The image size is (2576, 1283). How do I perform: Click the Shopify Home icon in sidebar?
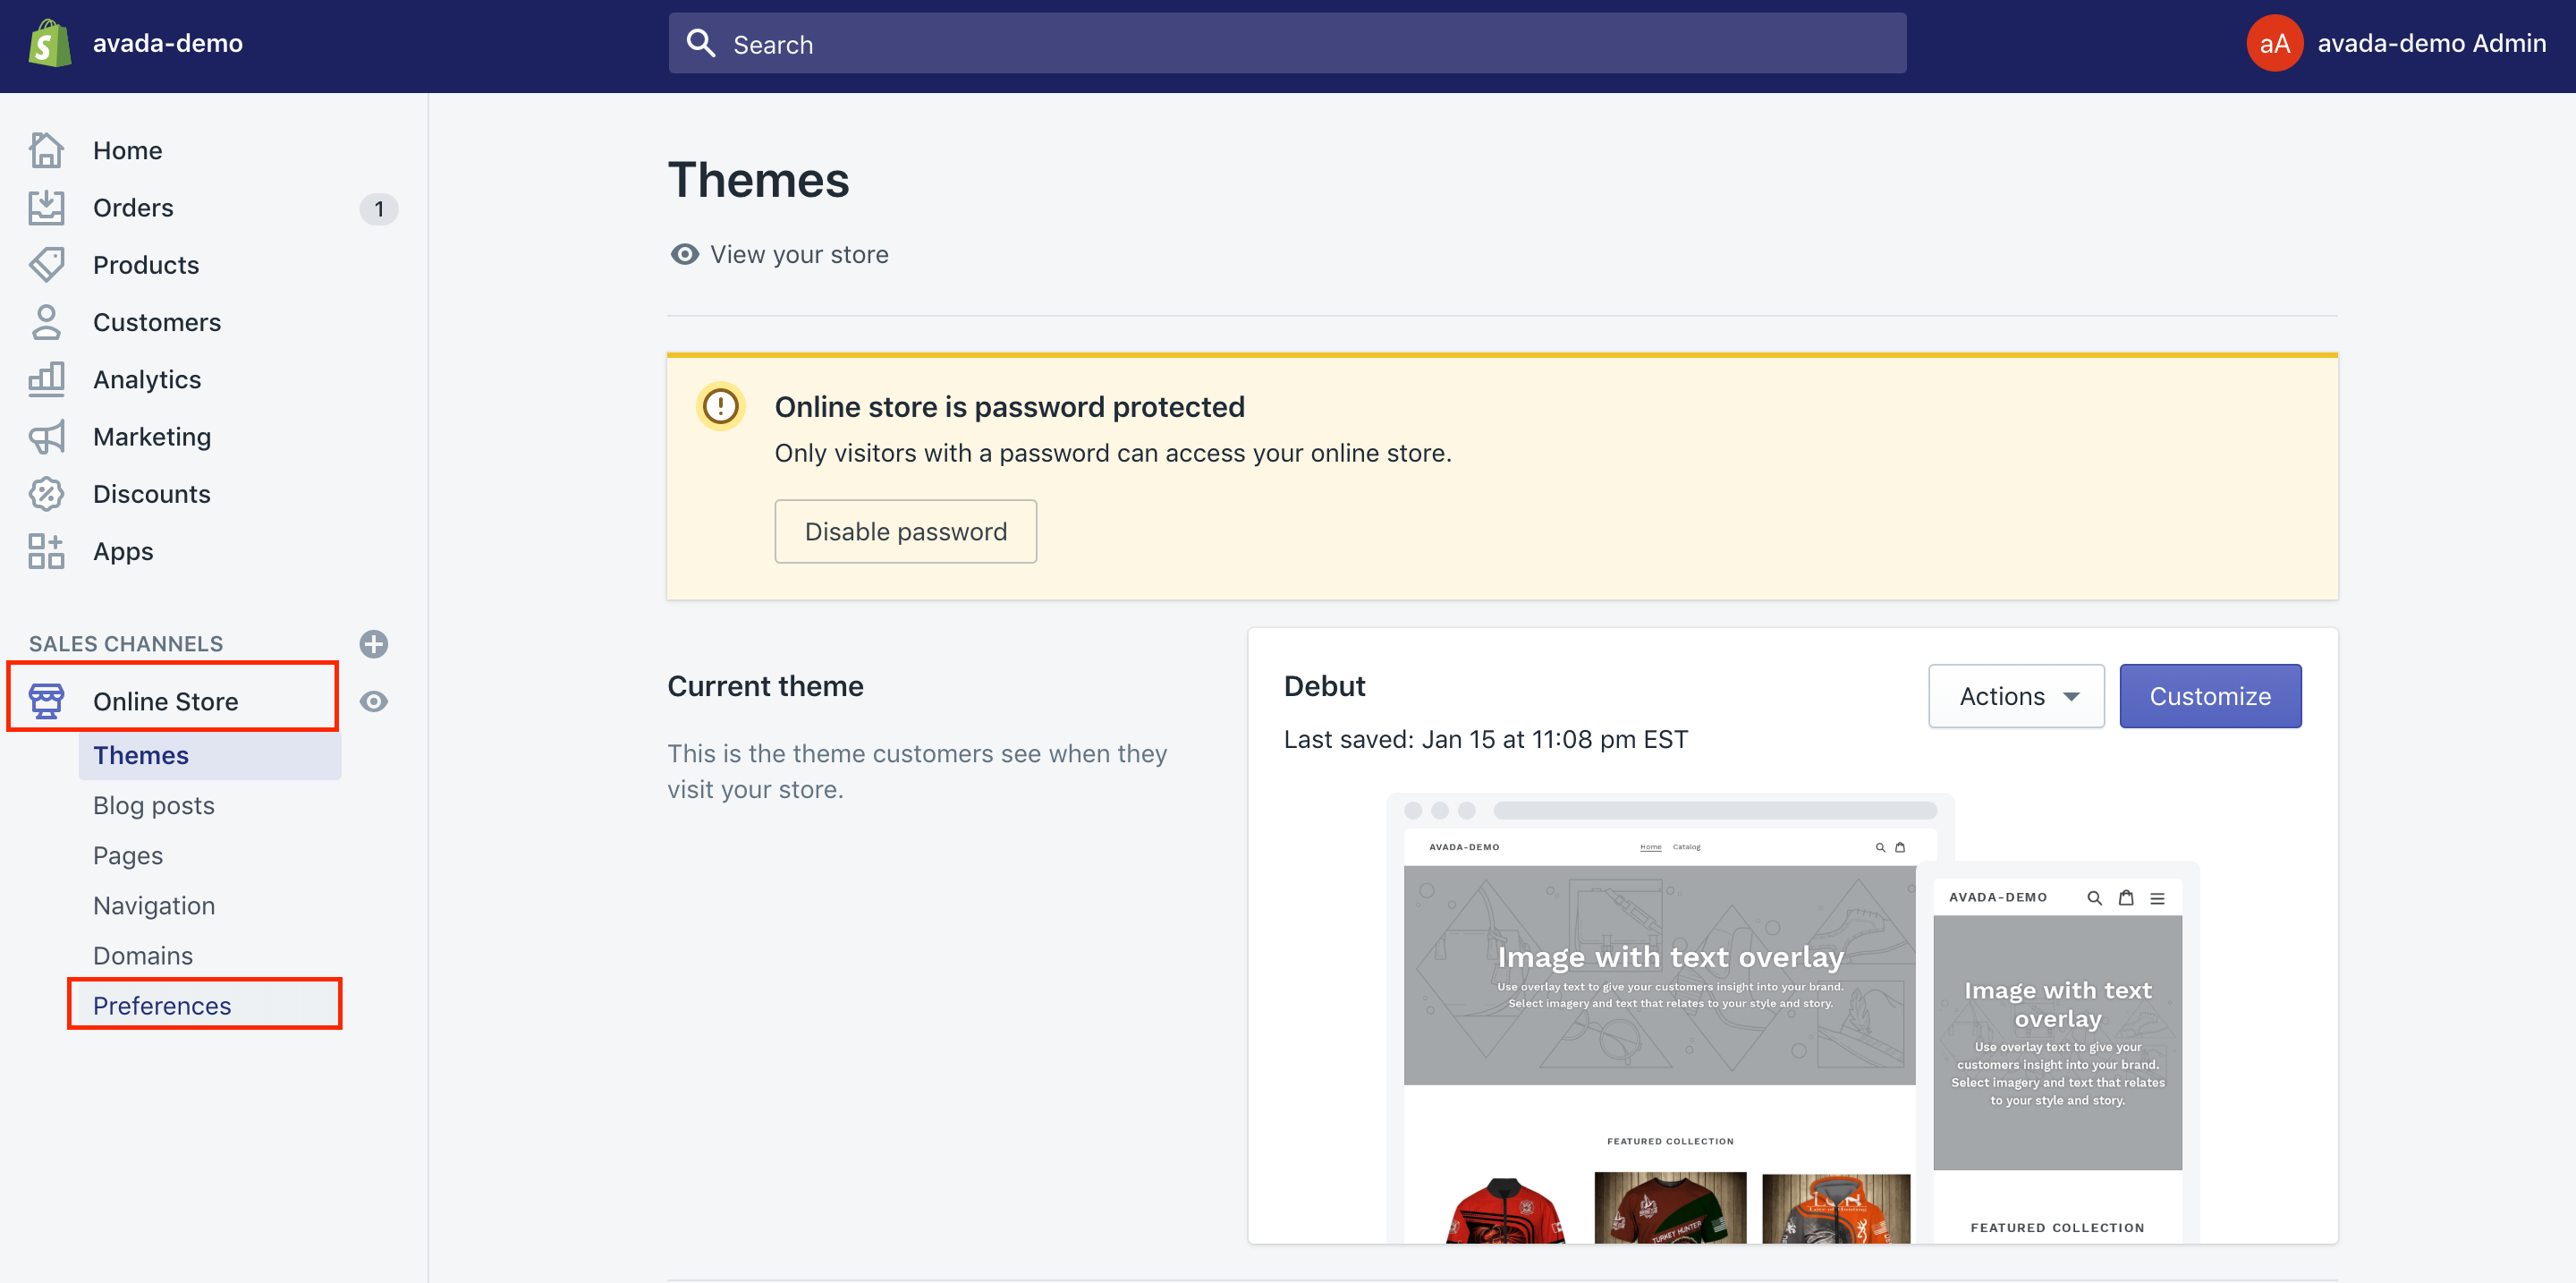pos(46,149)
